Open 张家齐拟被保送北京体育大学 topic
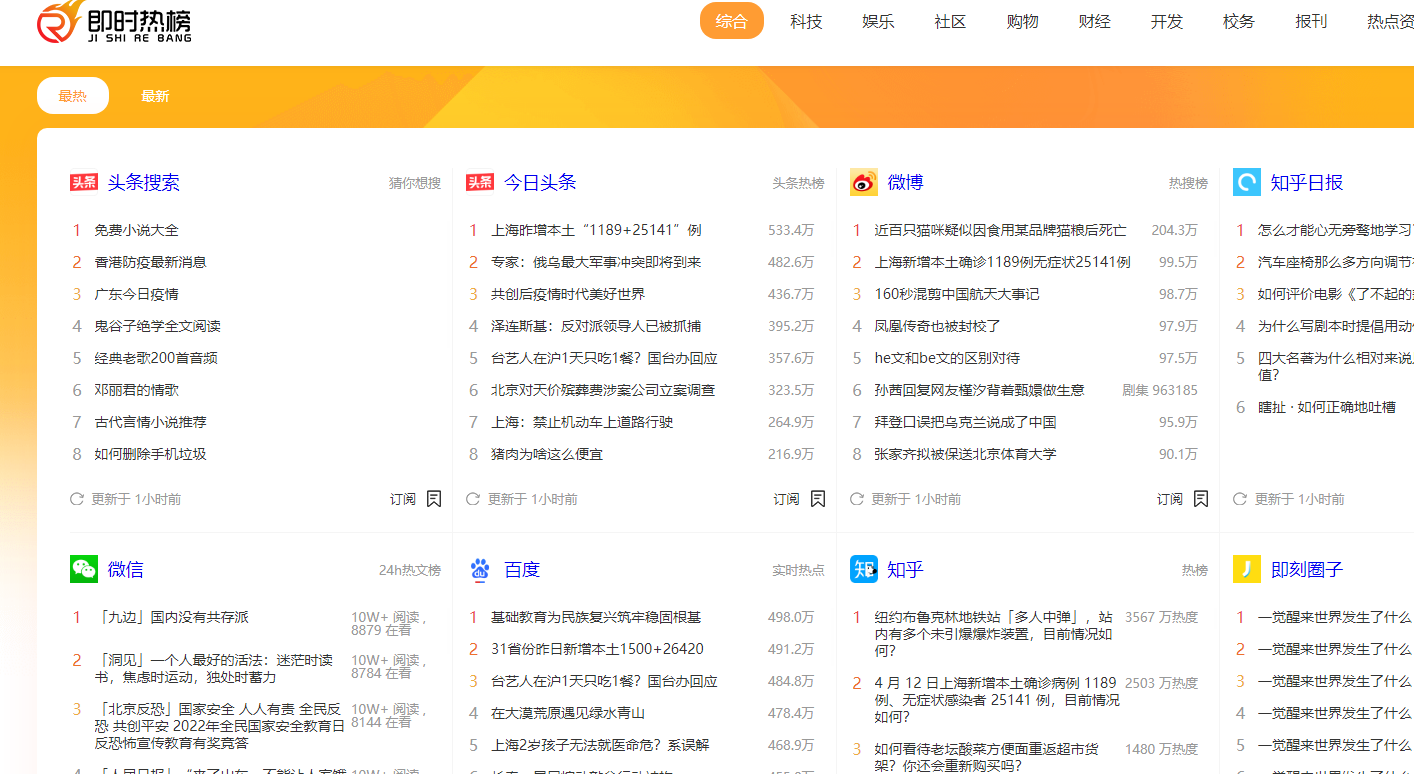 coord(966,454)
